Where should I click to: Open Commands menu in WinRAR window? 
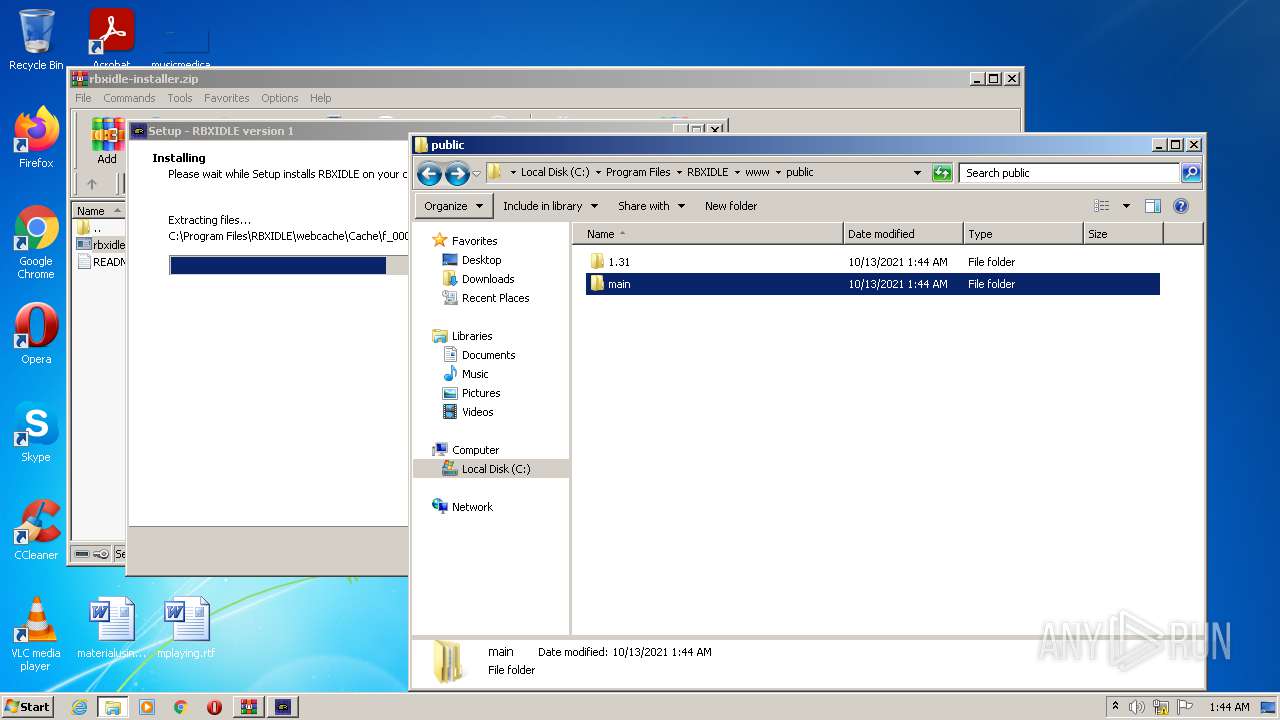coord(129,98)
